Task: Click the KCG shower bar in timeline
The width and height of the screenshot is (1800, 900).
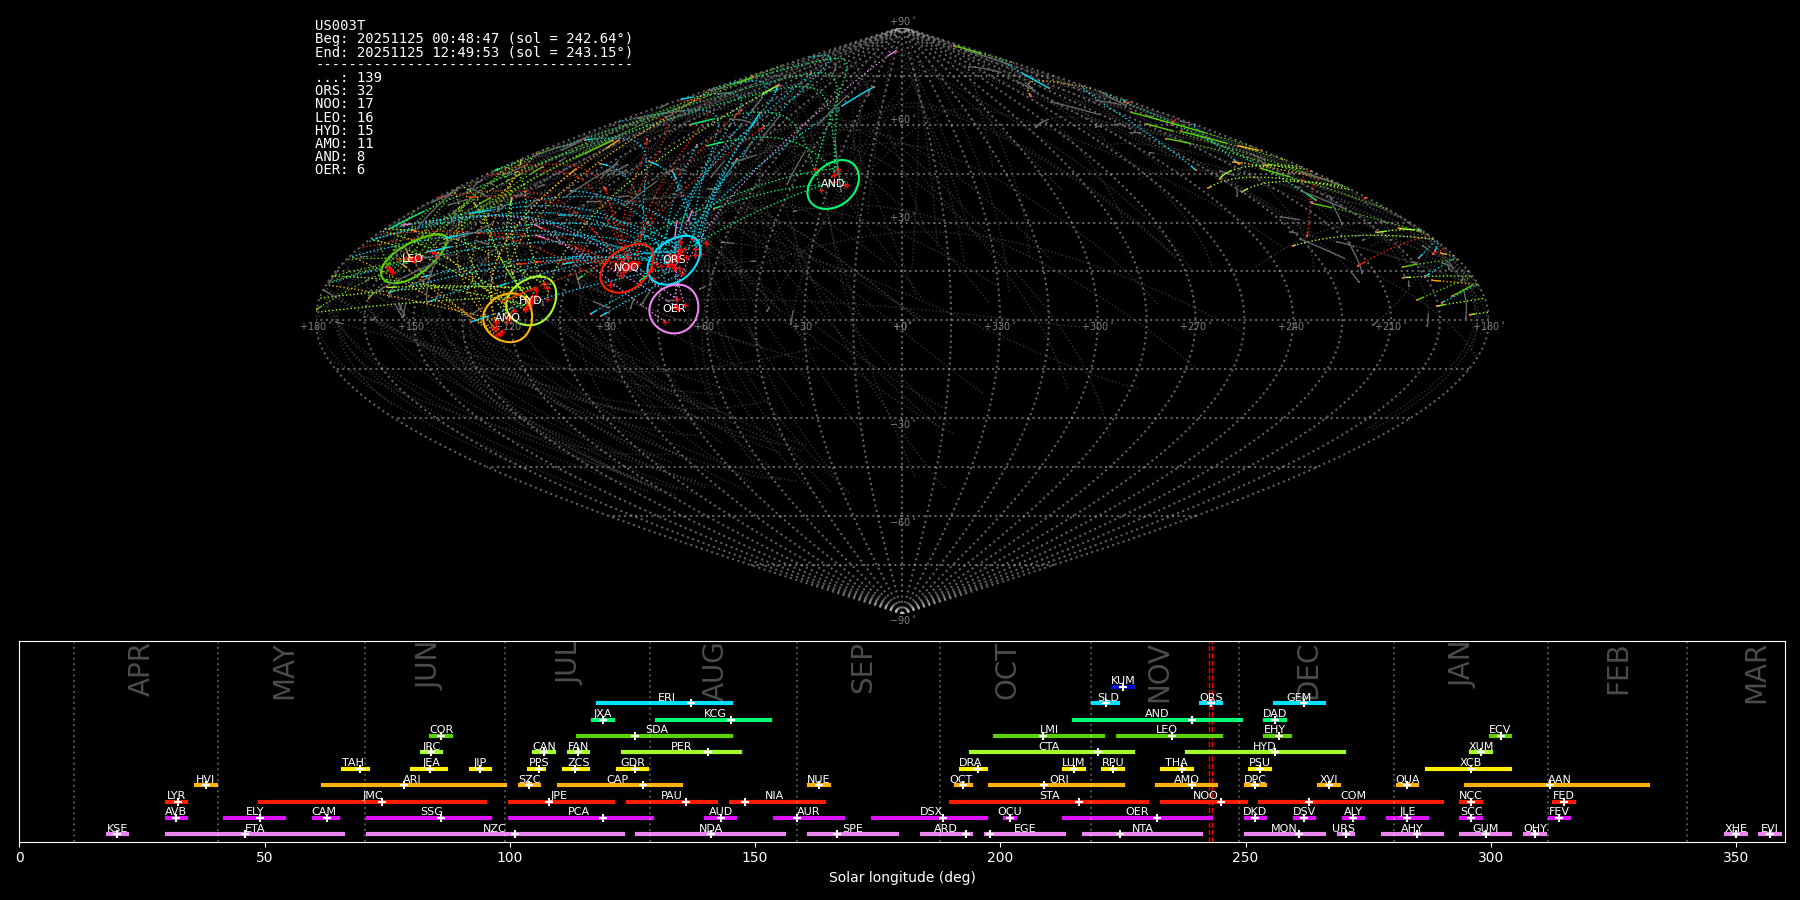Action: point(713,719)
